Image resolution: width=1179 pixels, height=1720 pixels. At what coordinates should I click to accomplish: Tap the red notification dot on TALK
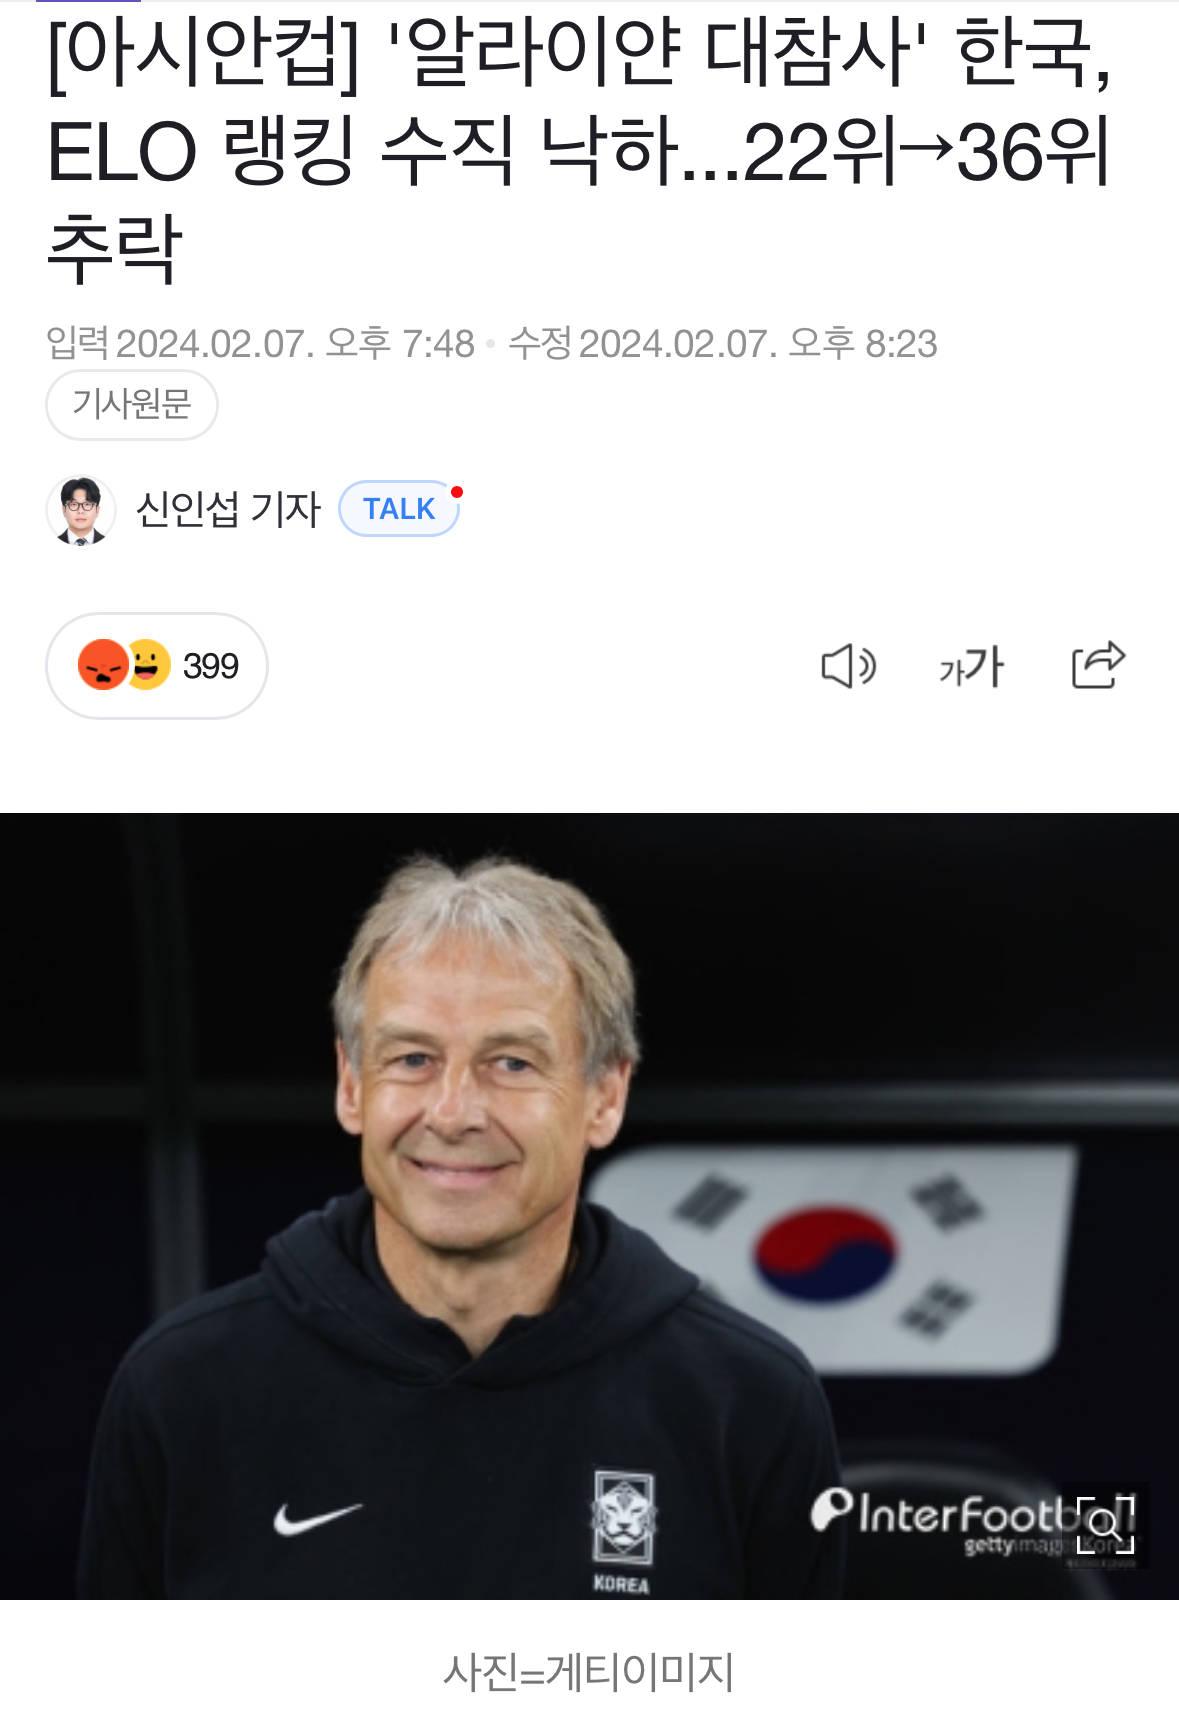pos(457,492)
